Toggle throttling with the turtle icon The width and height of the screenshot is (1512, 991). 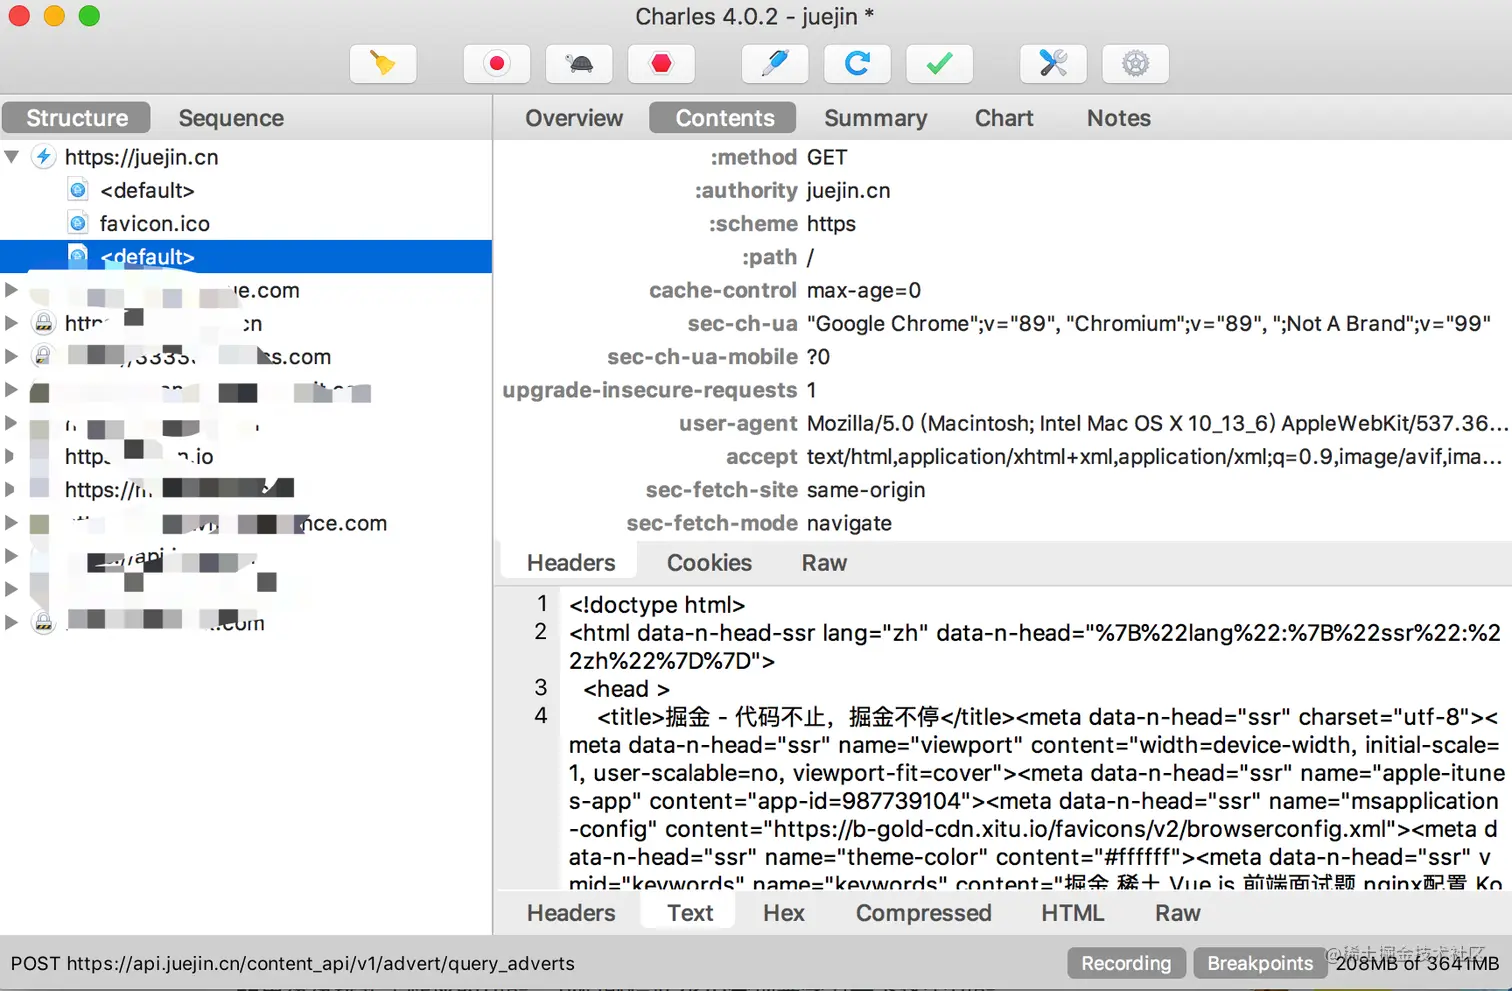pyautogui.click(x=579, y=64)
